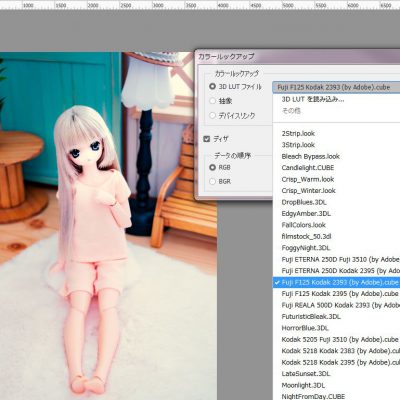Pick Candlelight.CUBE preset
Image resolution: width=400 pixels, height=400 pixels.
click(x=308, y=168)
